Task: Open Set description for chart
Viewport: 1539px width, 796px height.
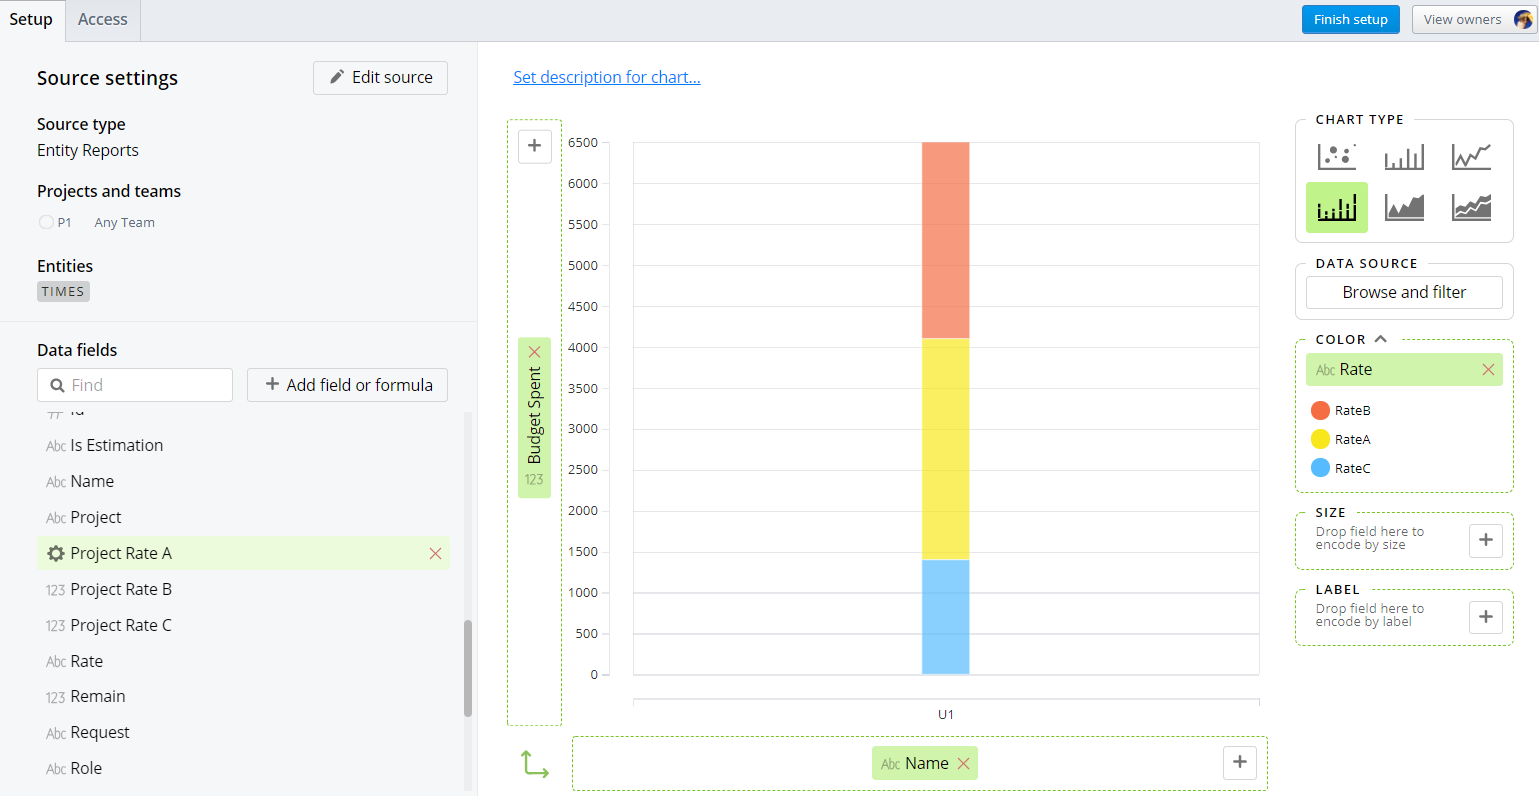Action: tap(606, 77)
